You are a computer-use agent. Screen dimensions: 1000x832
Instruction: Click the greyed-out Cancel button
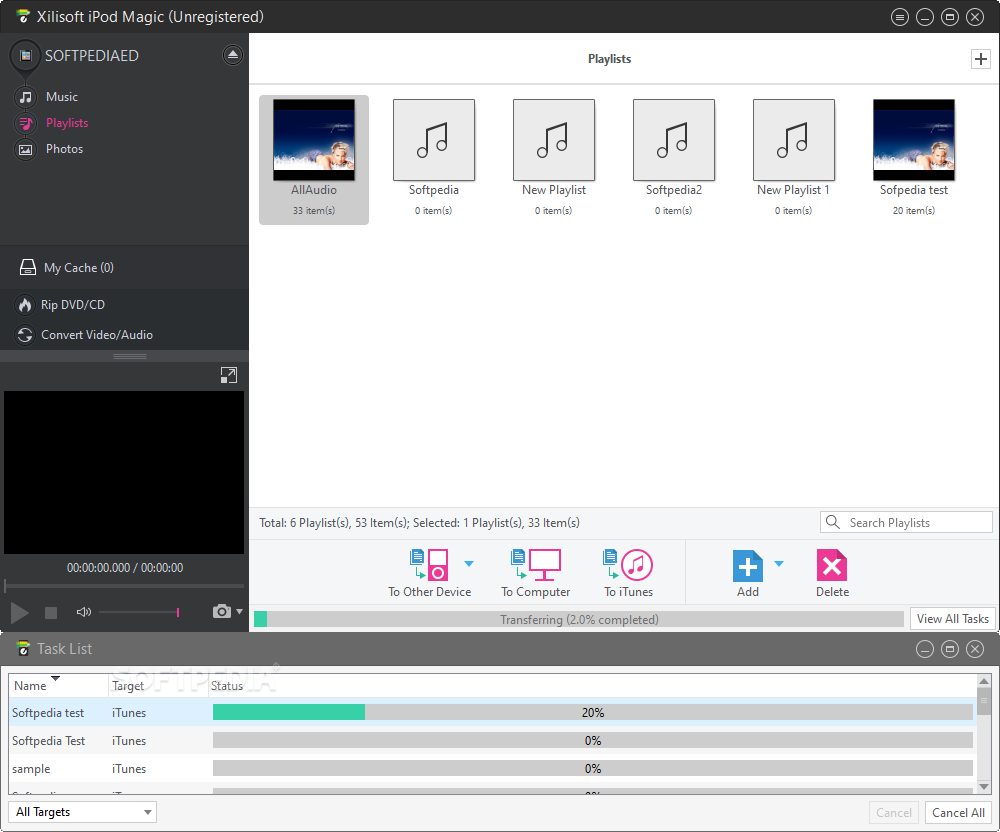point(893,813)
